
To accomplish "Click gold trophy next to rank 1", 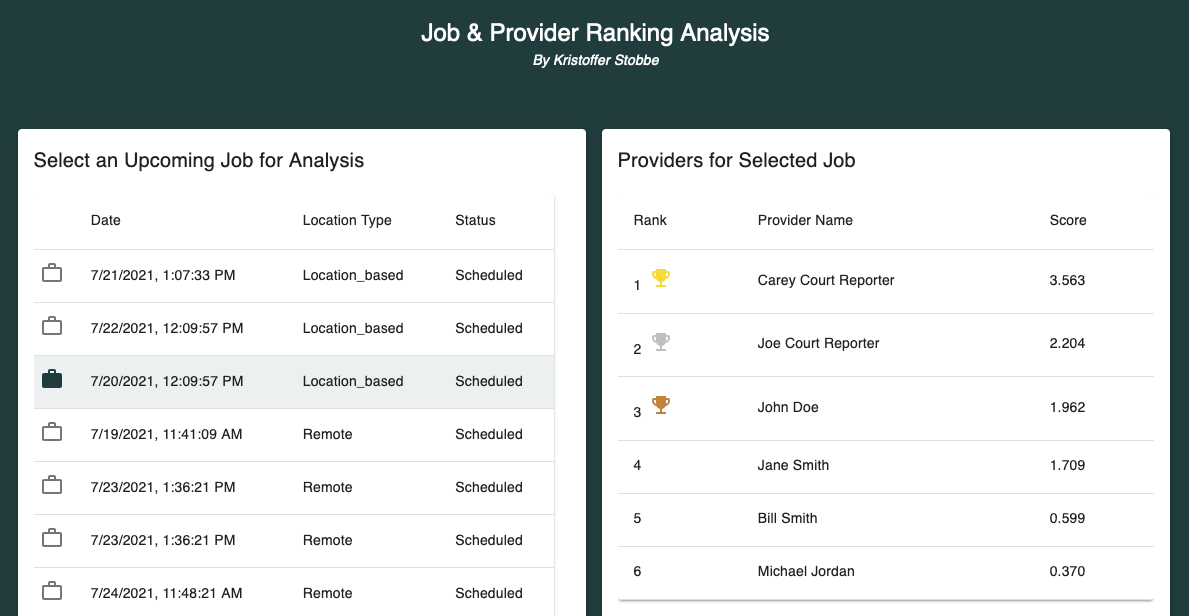I will coord(661,278).
